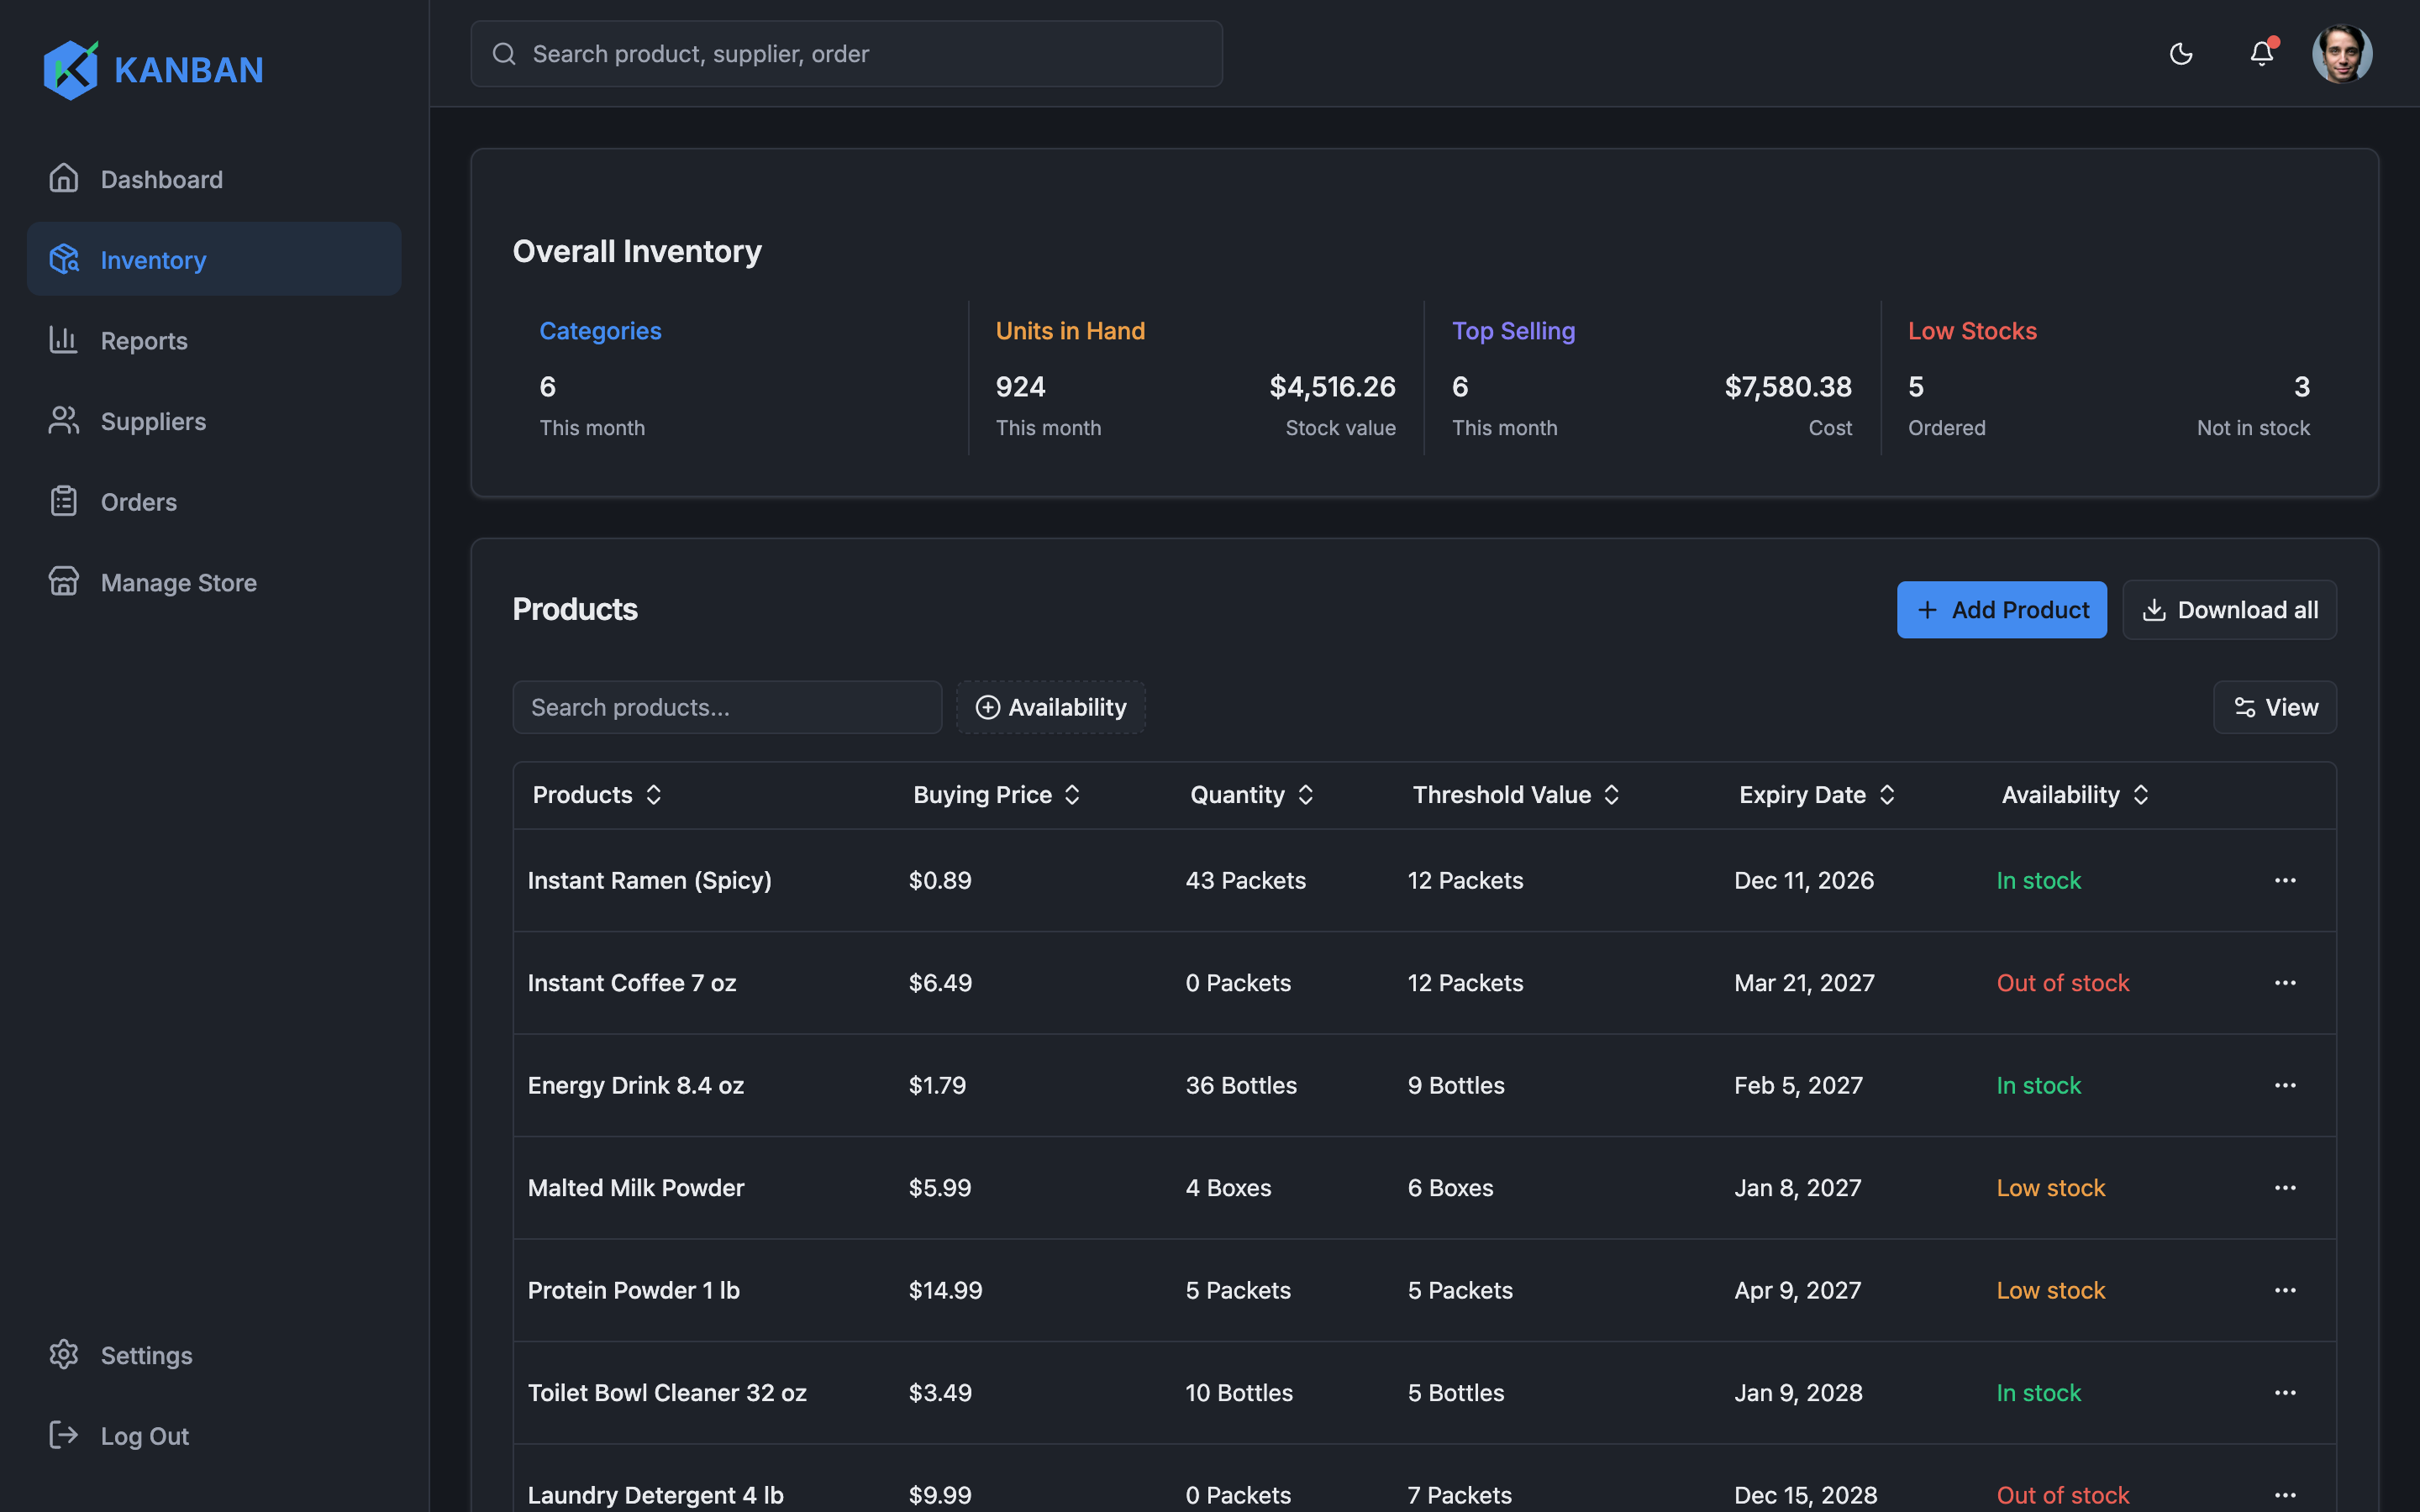The image size is (2420, 1512).
Task: Toggle dark mode moon icon
Action: point(2181,54)
